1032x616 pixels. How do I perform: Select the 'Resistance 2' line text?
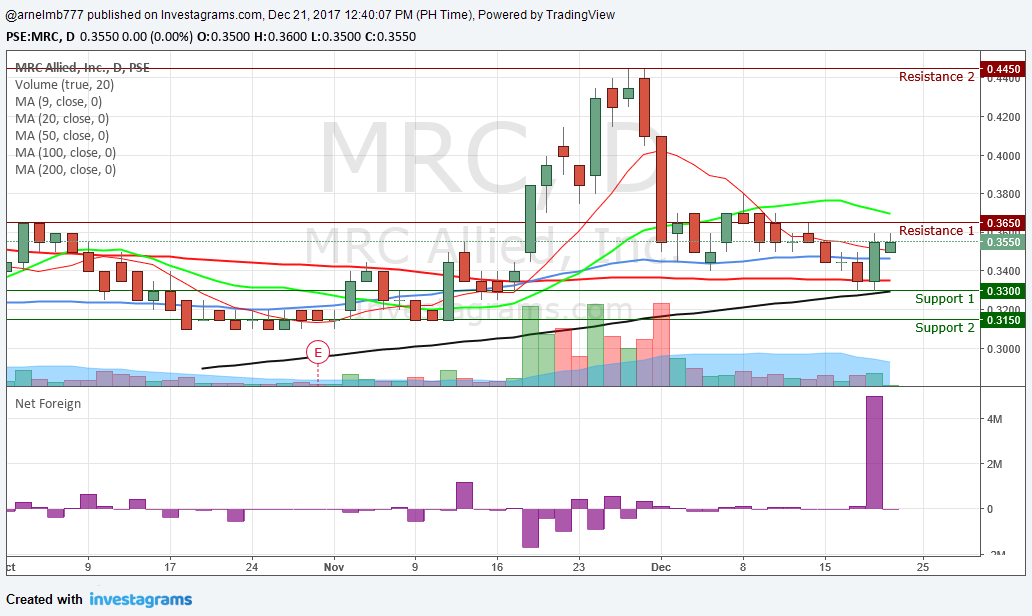937,77
